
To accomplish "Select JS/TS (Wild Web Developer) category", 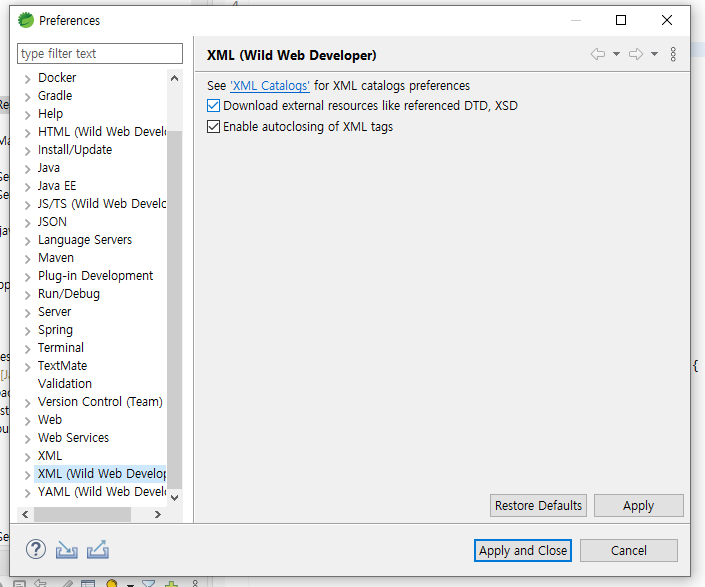I will [x=102, y=204].
